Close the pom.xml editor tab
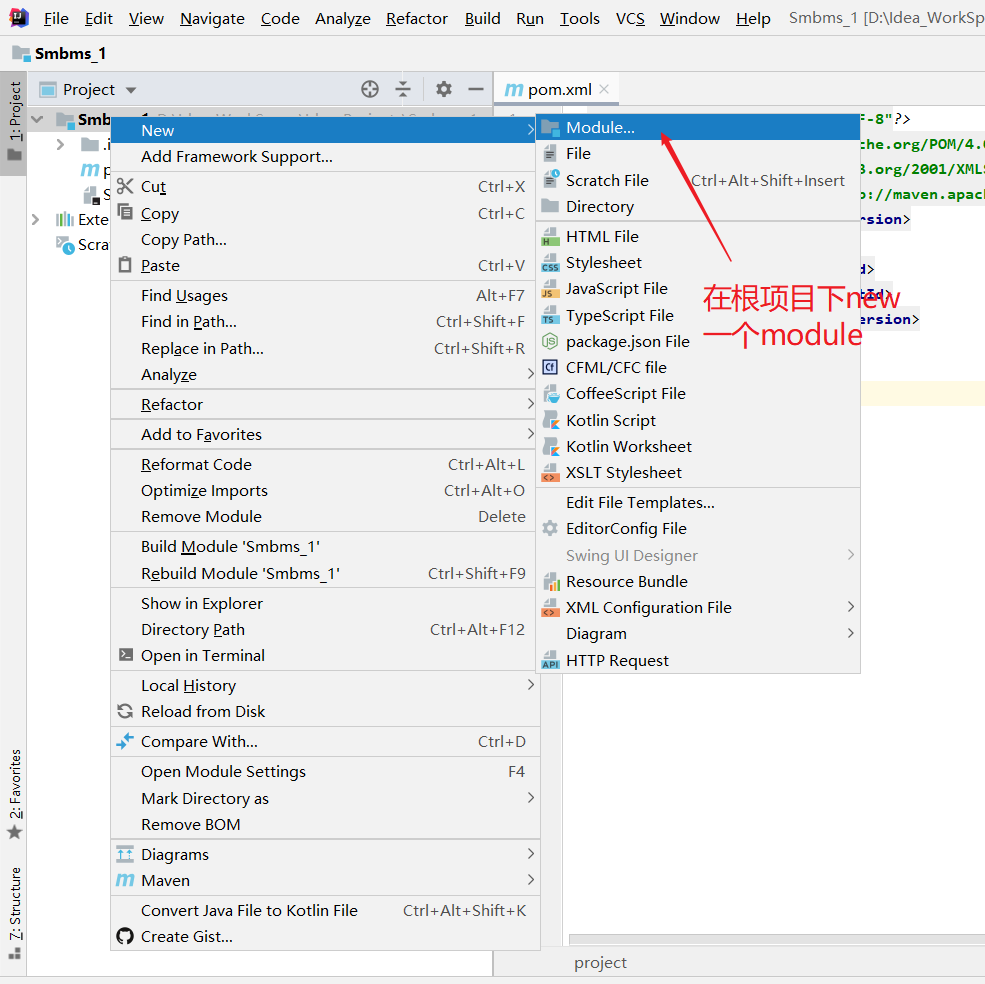985x984 pixels. tap(604, 89)
